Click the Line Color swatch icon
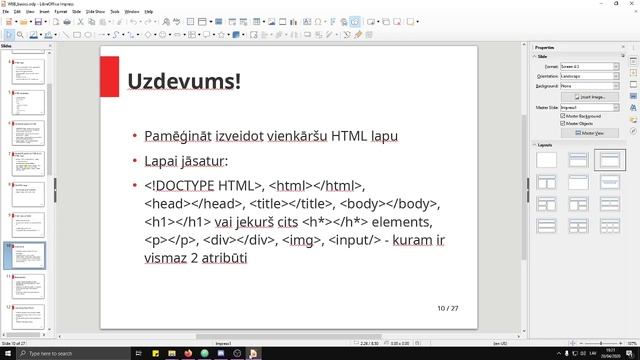 click(x=34, y=35)
